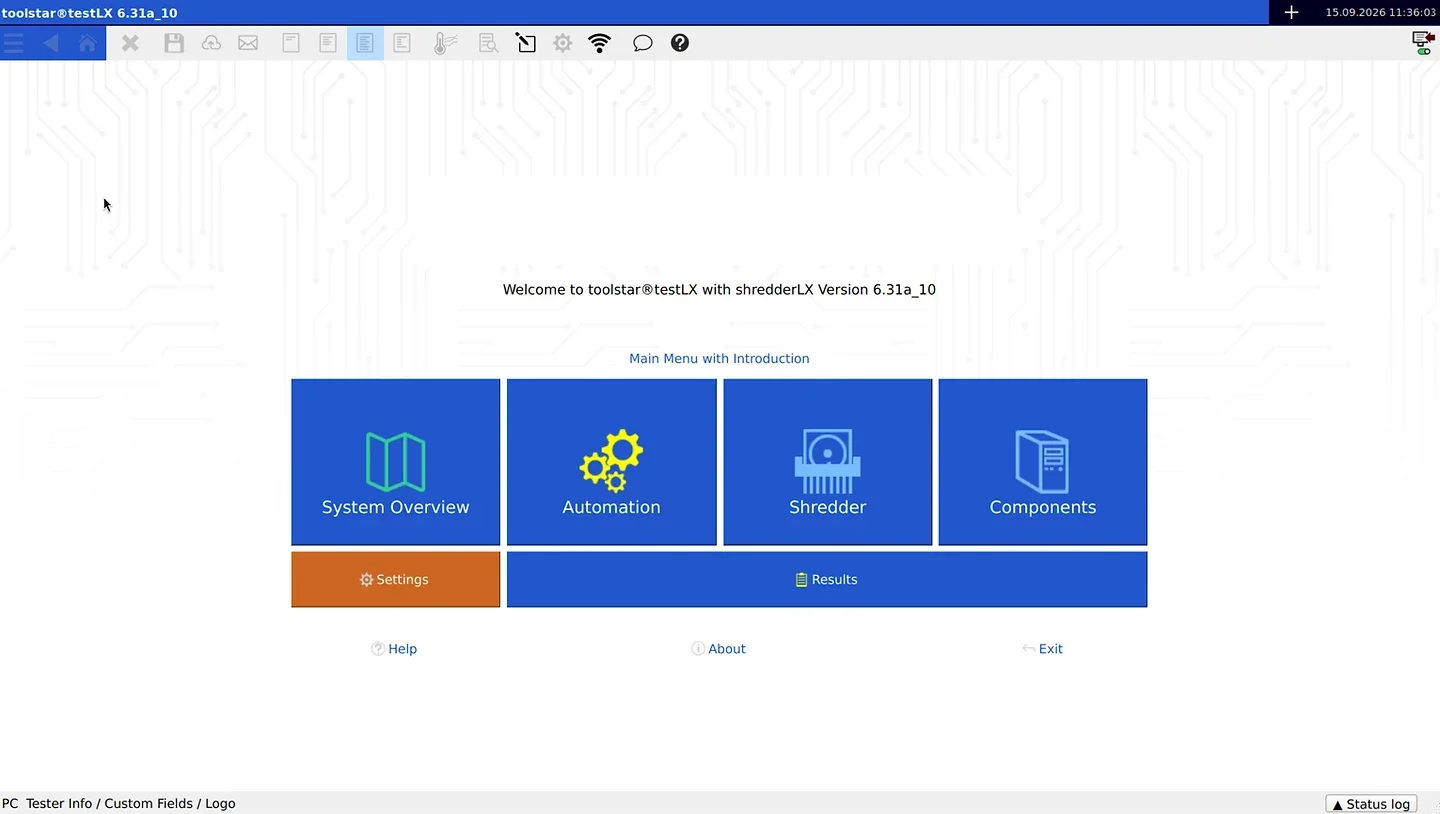Click the Help link
The width and height of the screenshot is (1440, 814).
click(x=394, y=649)
